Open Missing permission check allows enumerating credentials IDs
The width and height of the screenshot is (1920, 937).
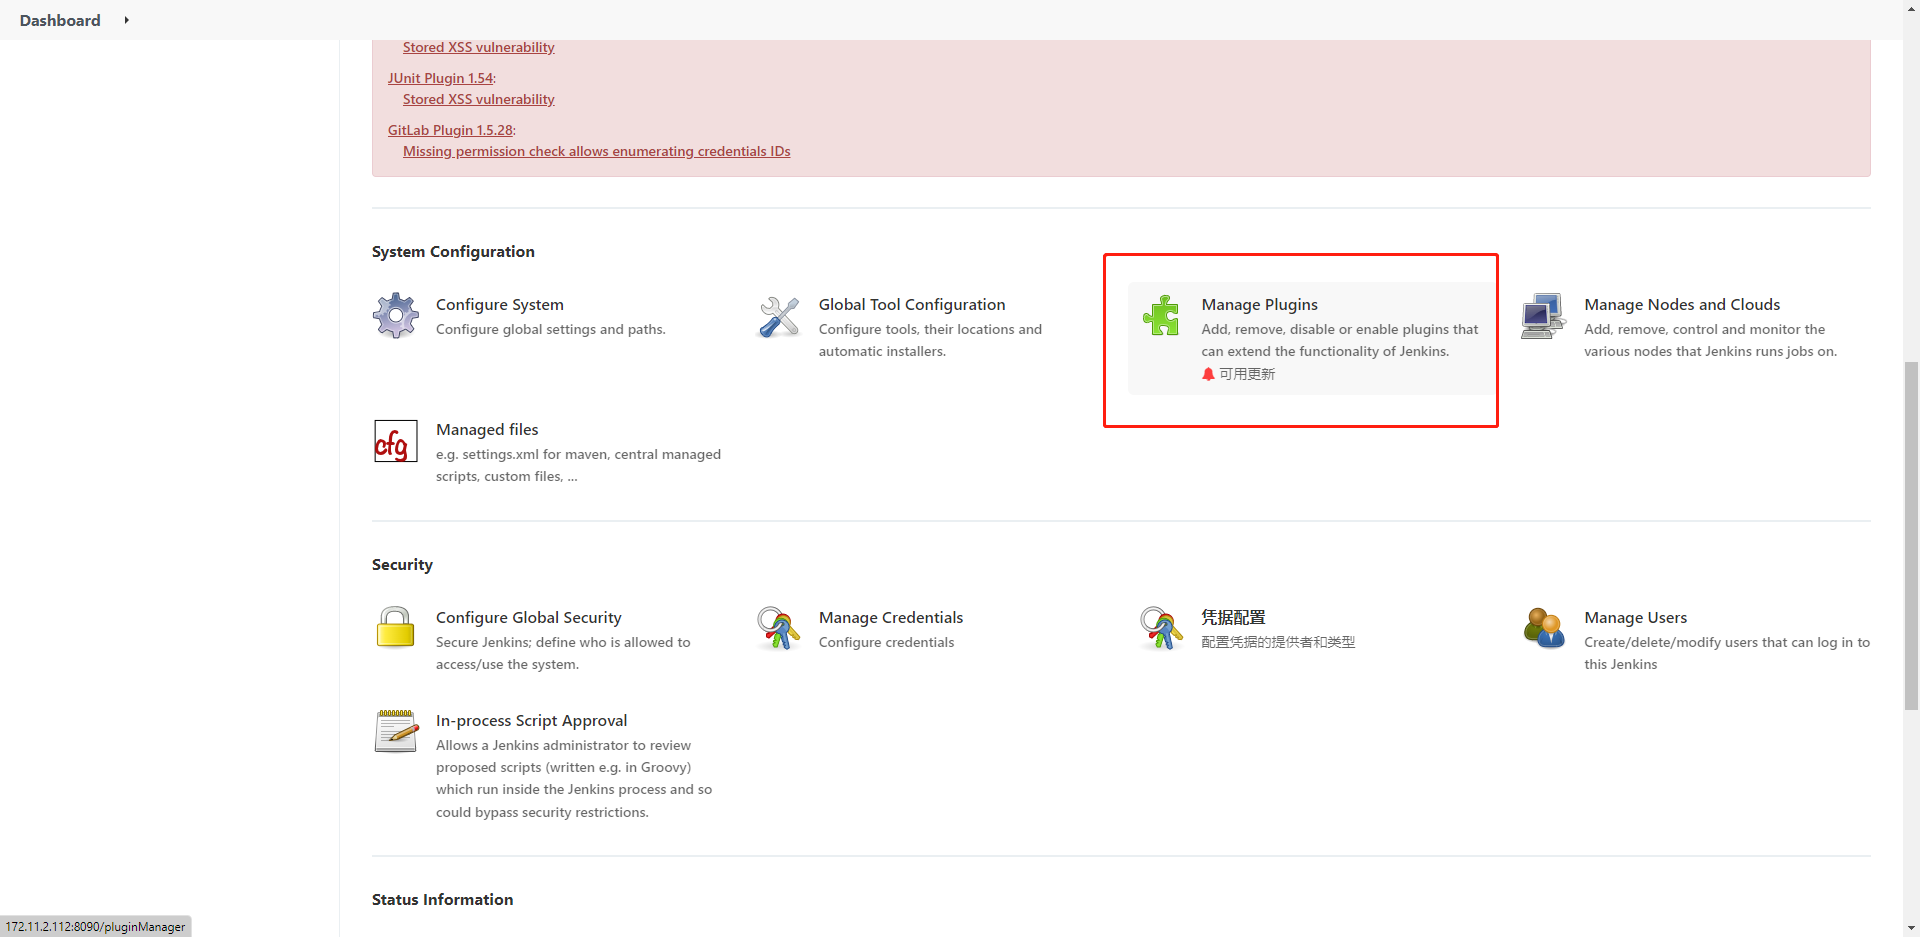pyautogui.click(x=596, y=151)
